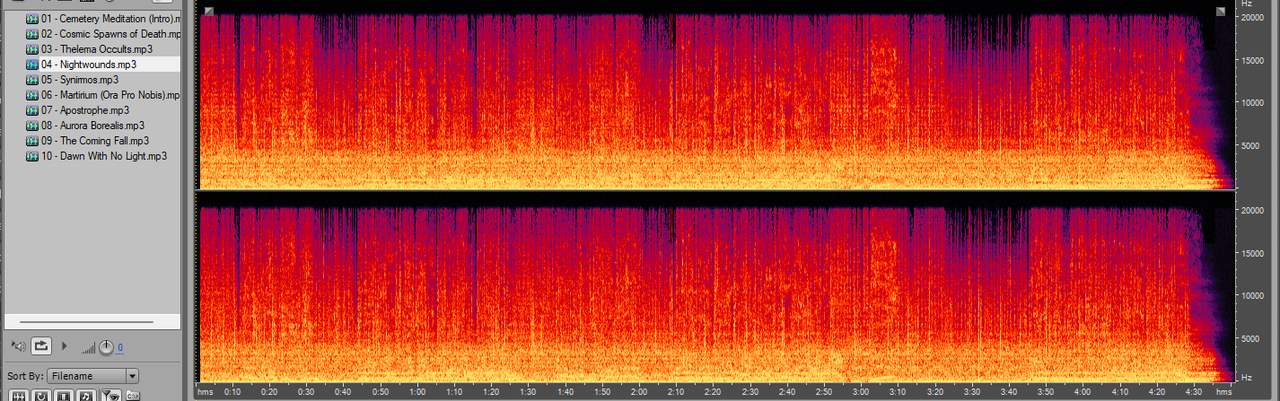This screenshot has height=401, width=1280.
Task: Select 02 - Cosmic Spawns of Death file
Action: click(110, 34)
